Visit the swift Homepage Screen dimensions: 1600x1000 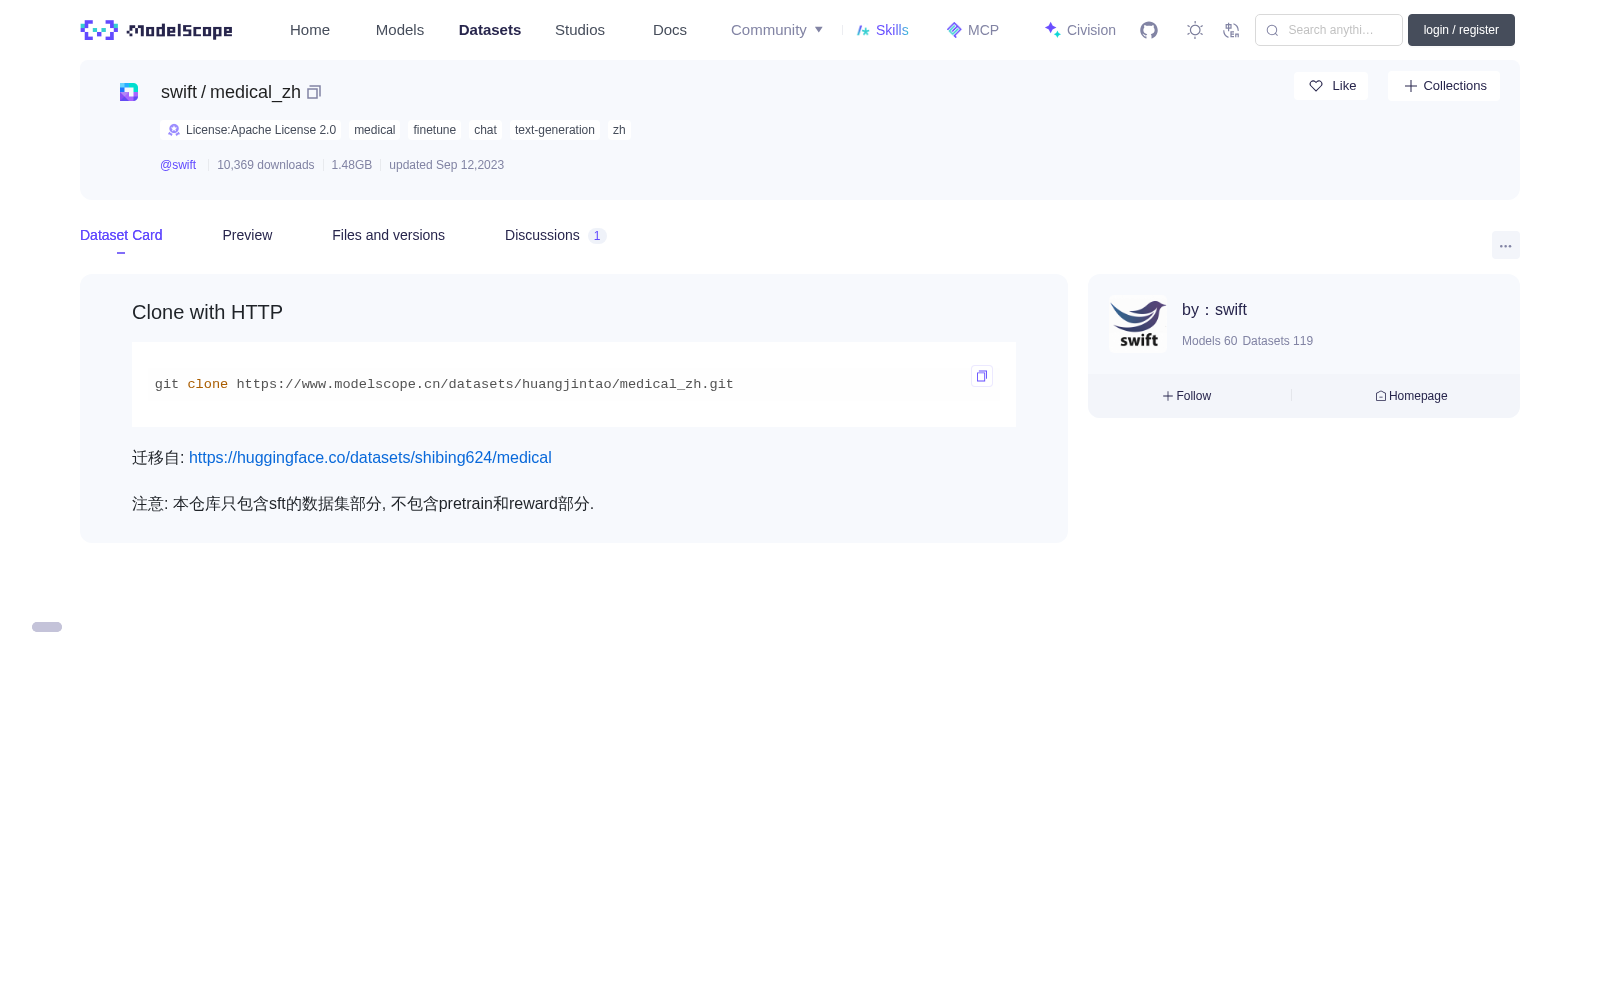coord(1411,396)
